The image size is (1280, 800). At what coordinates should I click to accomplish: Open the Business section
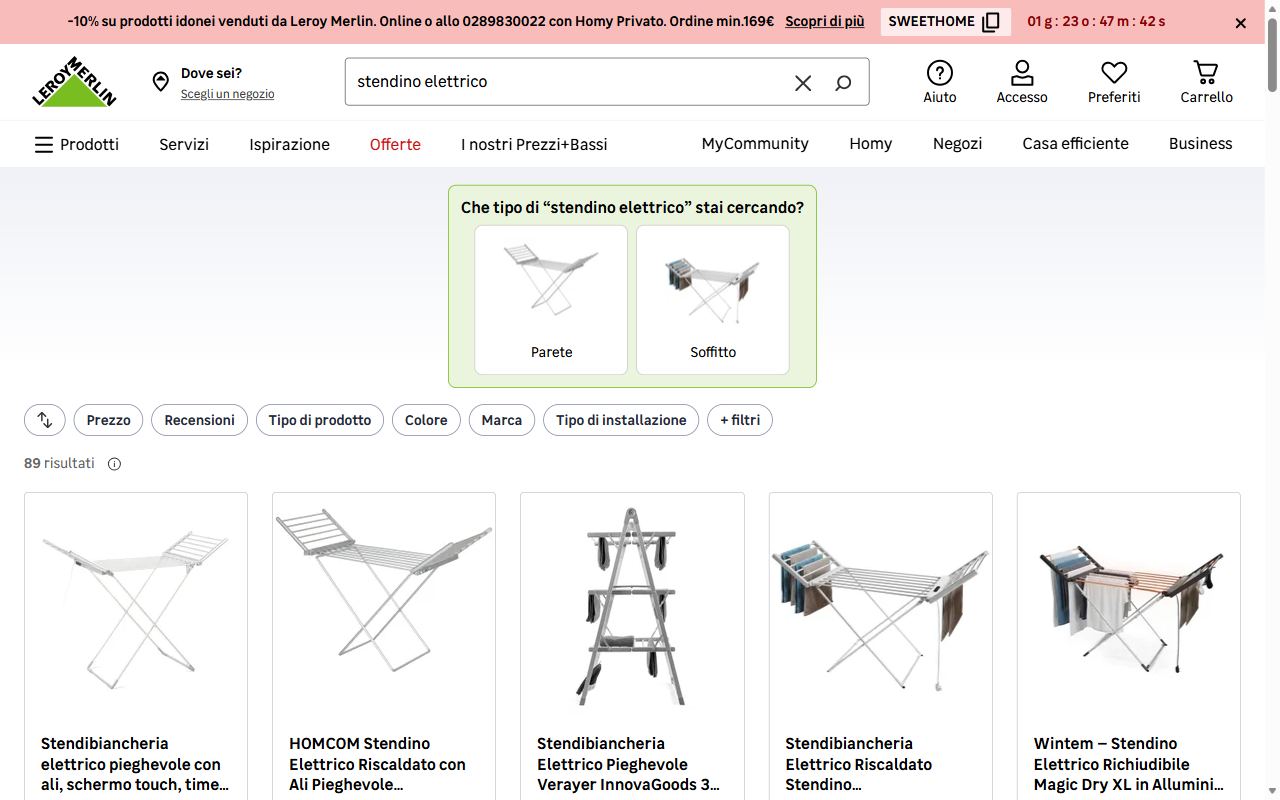(x=1200, y=144)
